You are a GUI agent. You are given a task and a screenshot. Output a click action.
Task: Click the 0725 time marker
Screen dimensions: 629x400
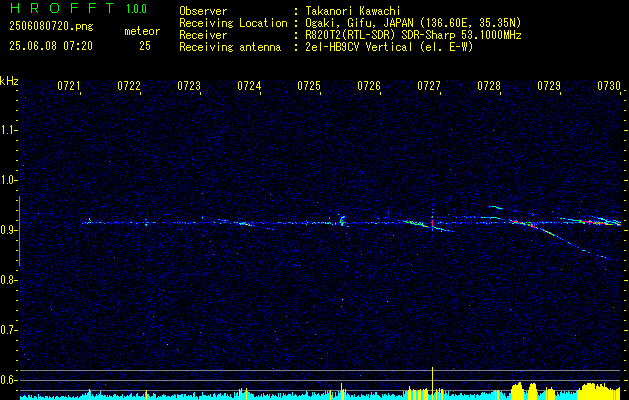coord(308,86)
